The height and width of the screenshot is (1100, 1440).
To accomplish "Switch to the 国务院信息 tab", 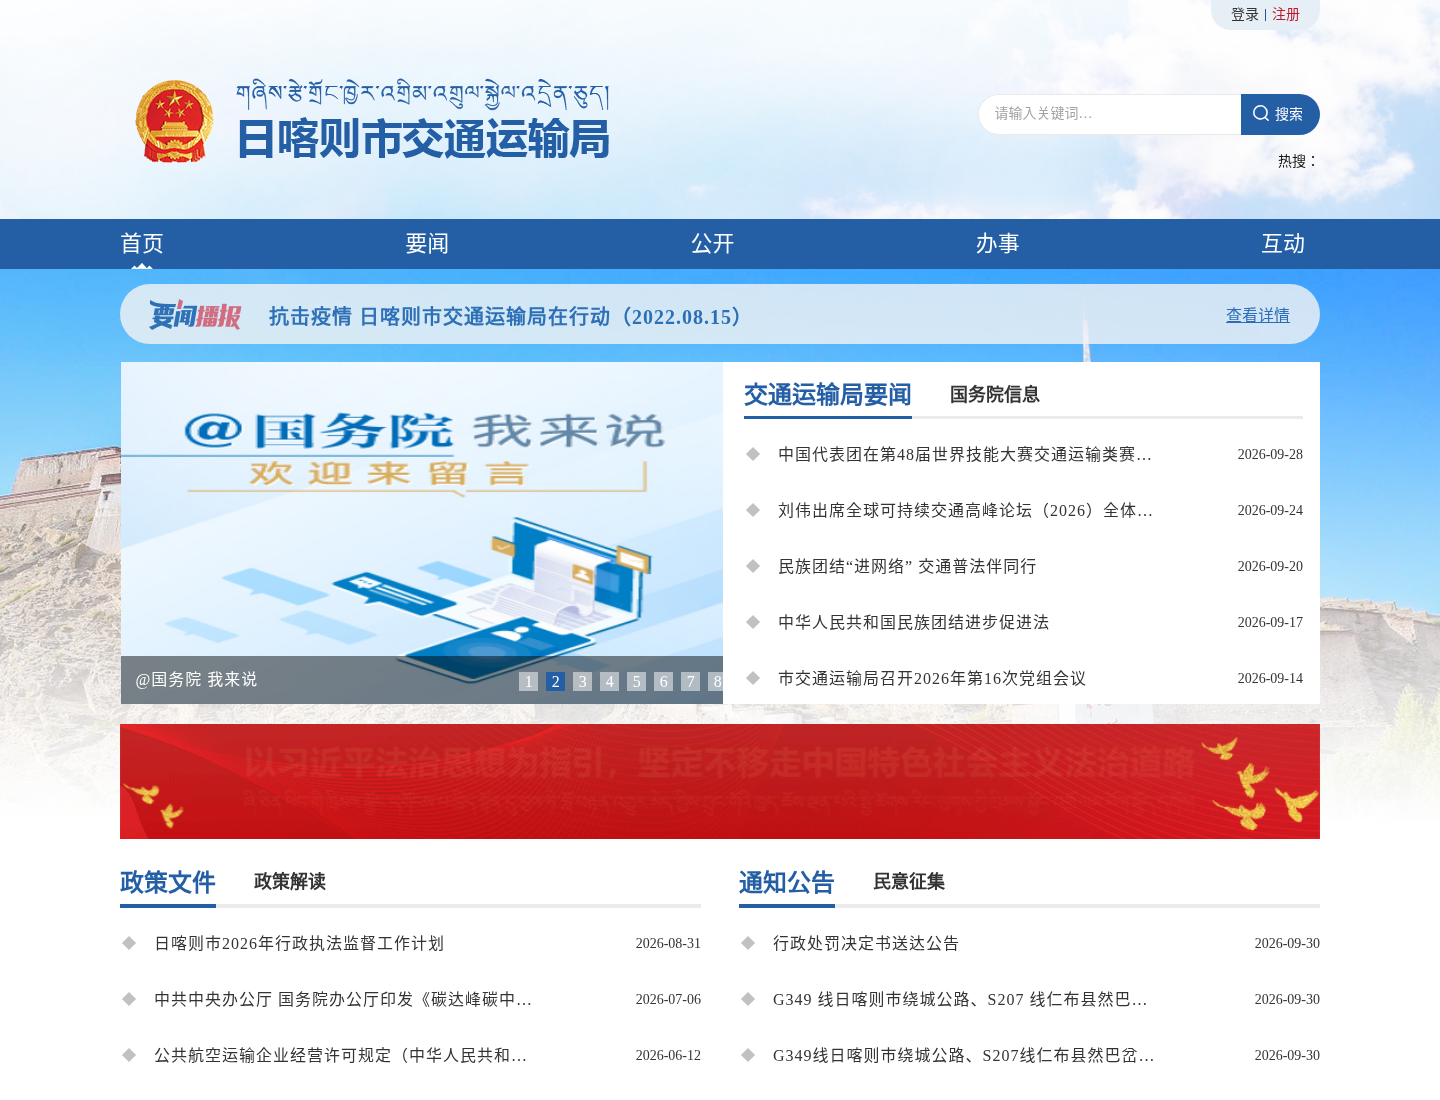I will tap(995, 395).
